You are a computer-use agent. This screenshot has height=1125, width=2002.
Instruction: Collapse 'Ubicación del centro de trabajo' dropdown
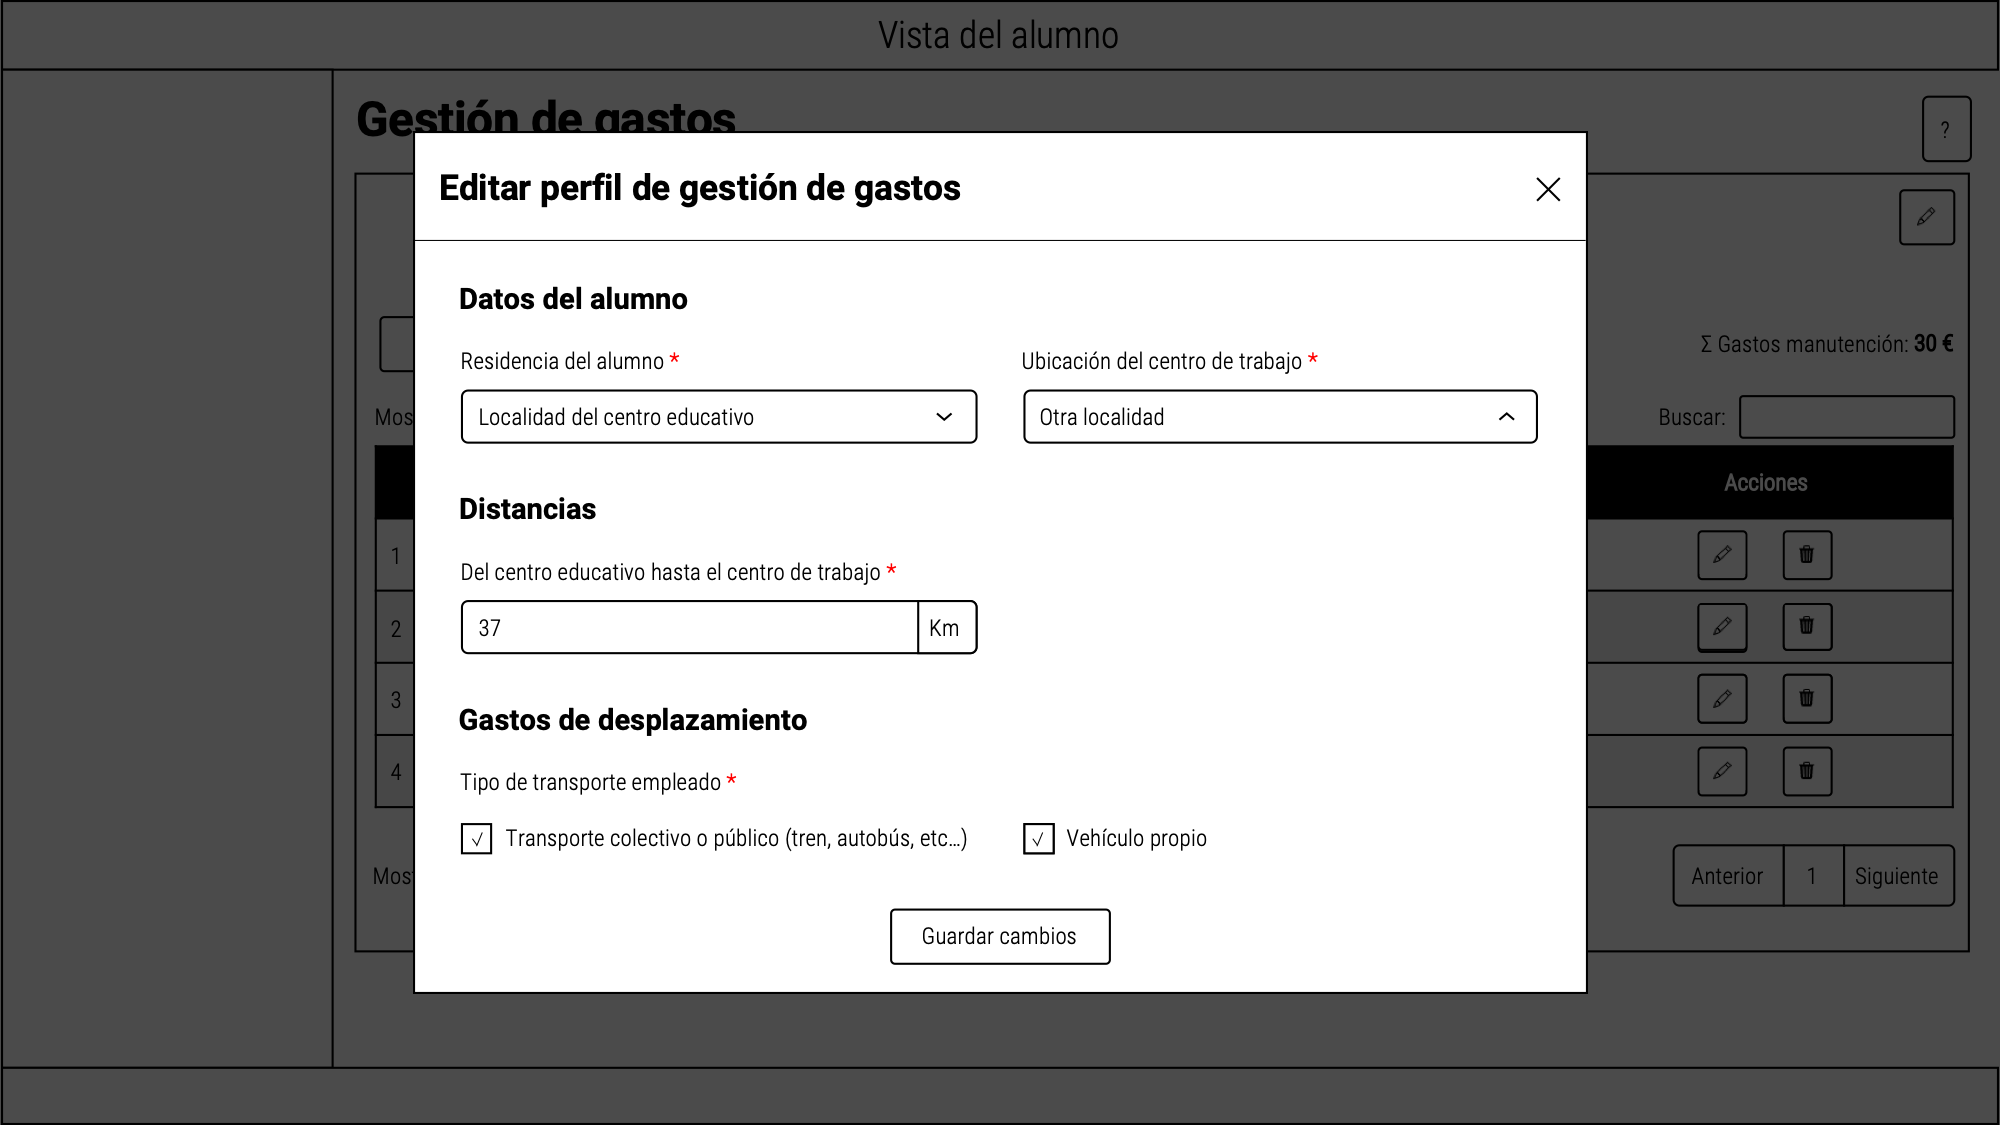click(x=1508, y=417)
